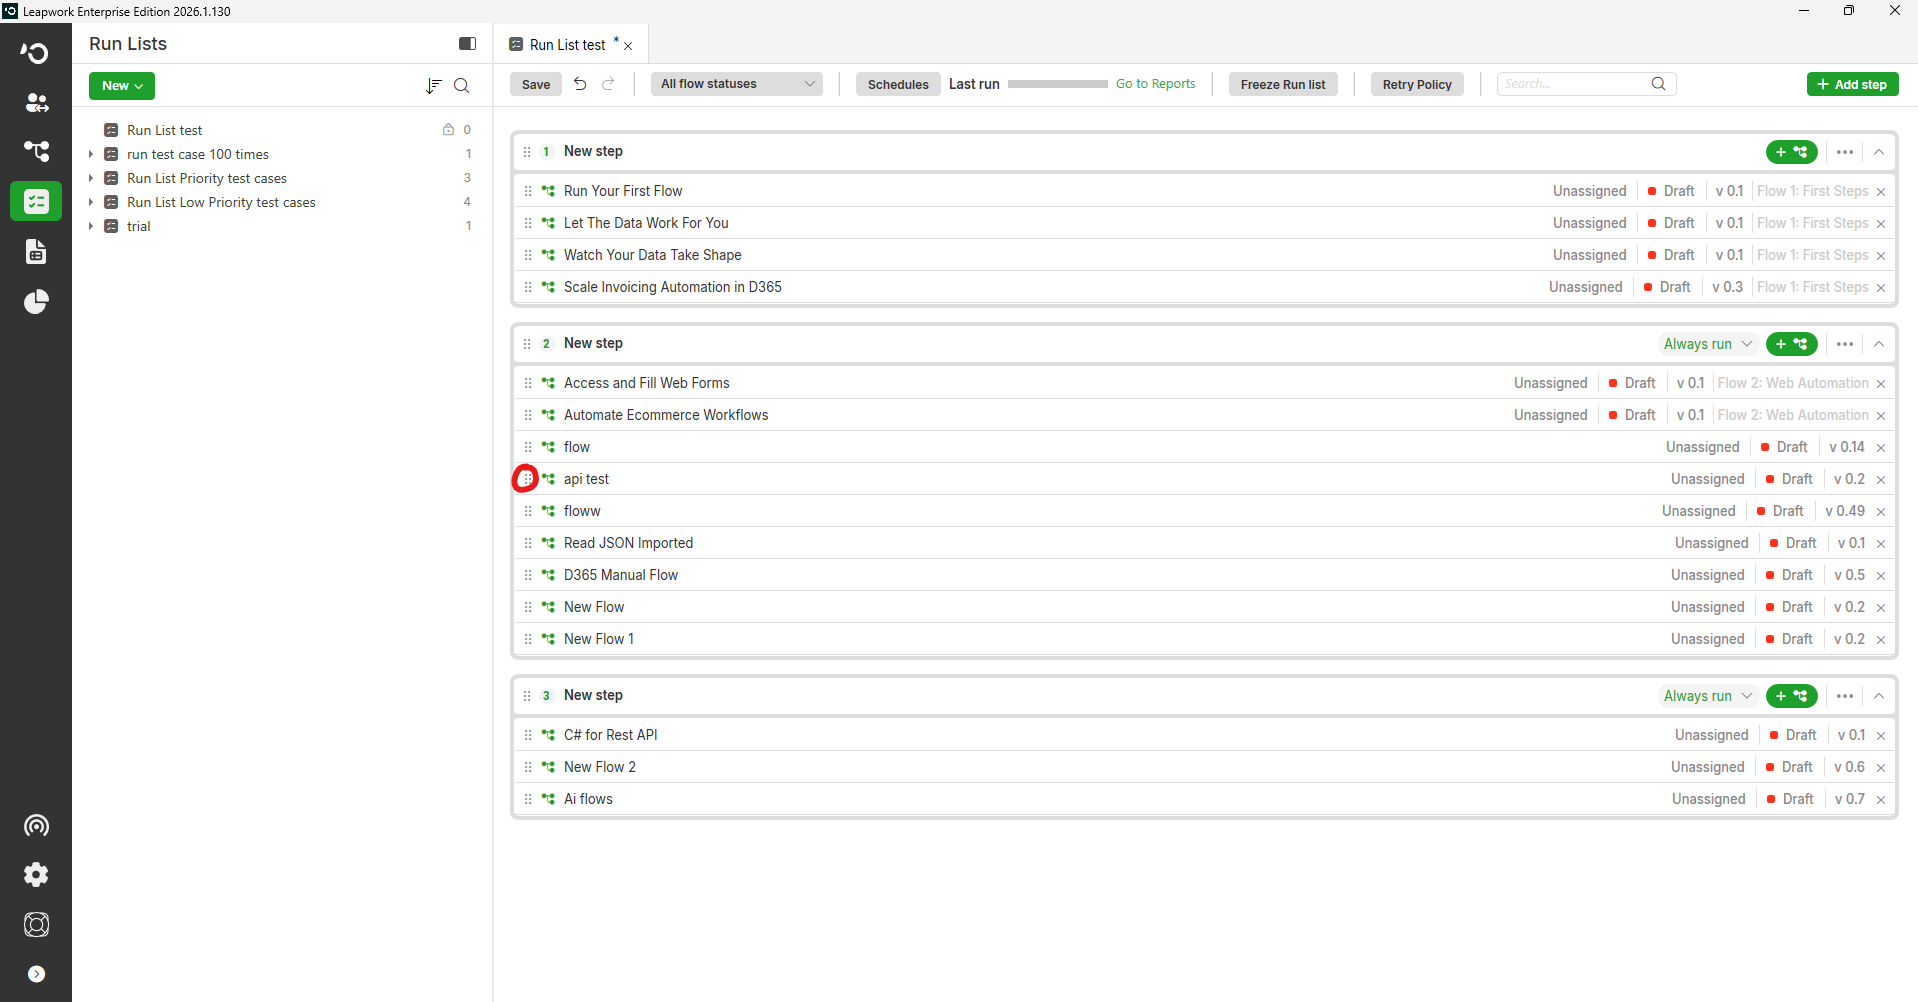Click the 'Retry Policy' button

point(1417,84)
